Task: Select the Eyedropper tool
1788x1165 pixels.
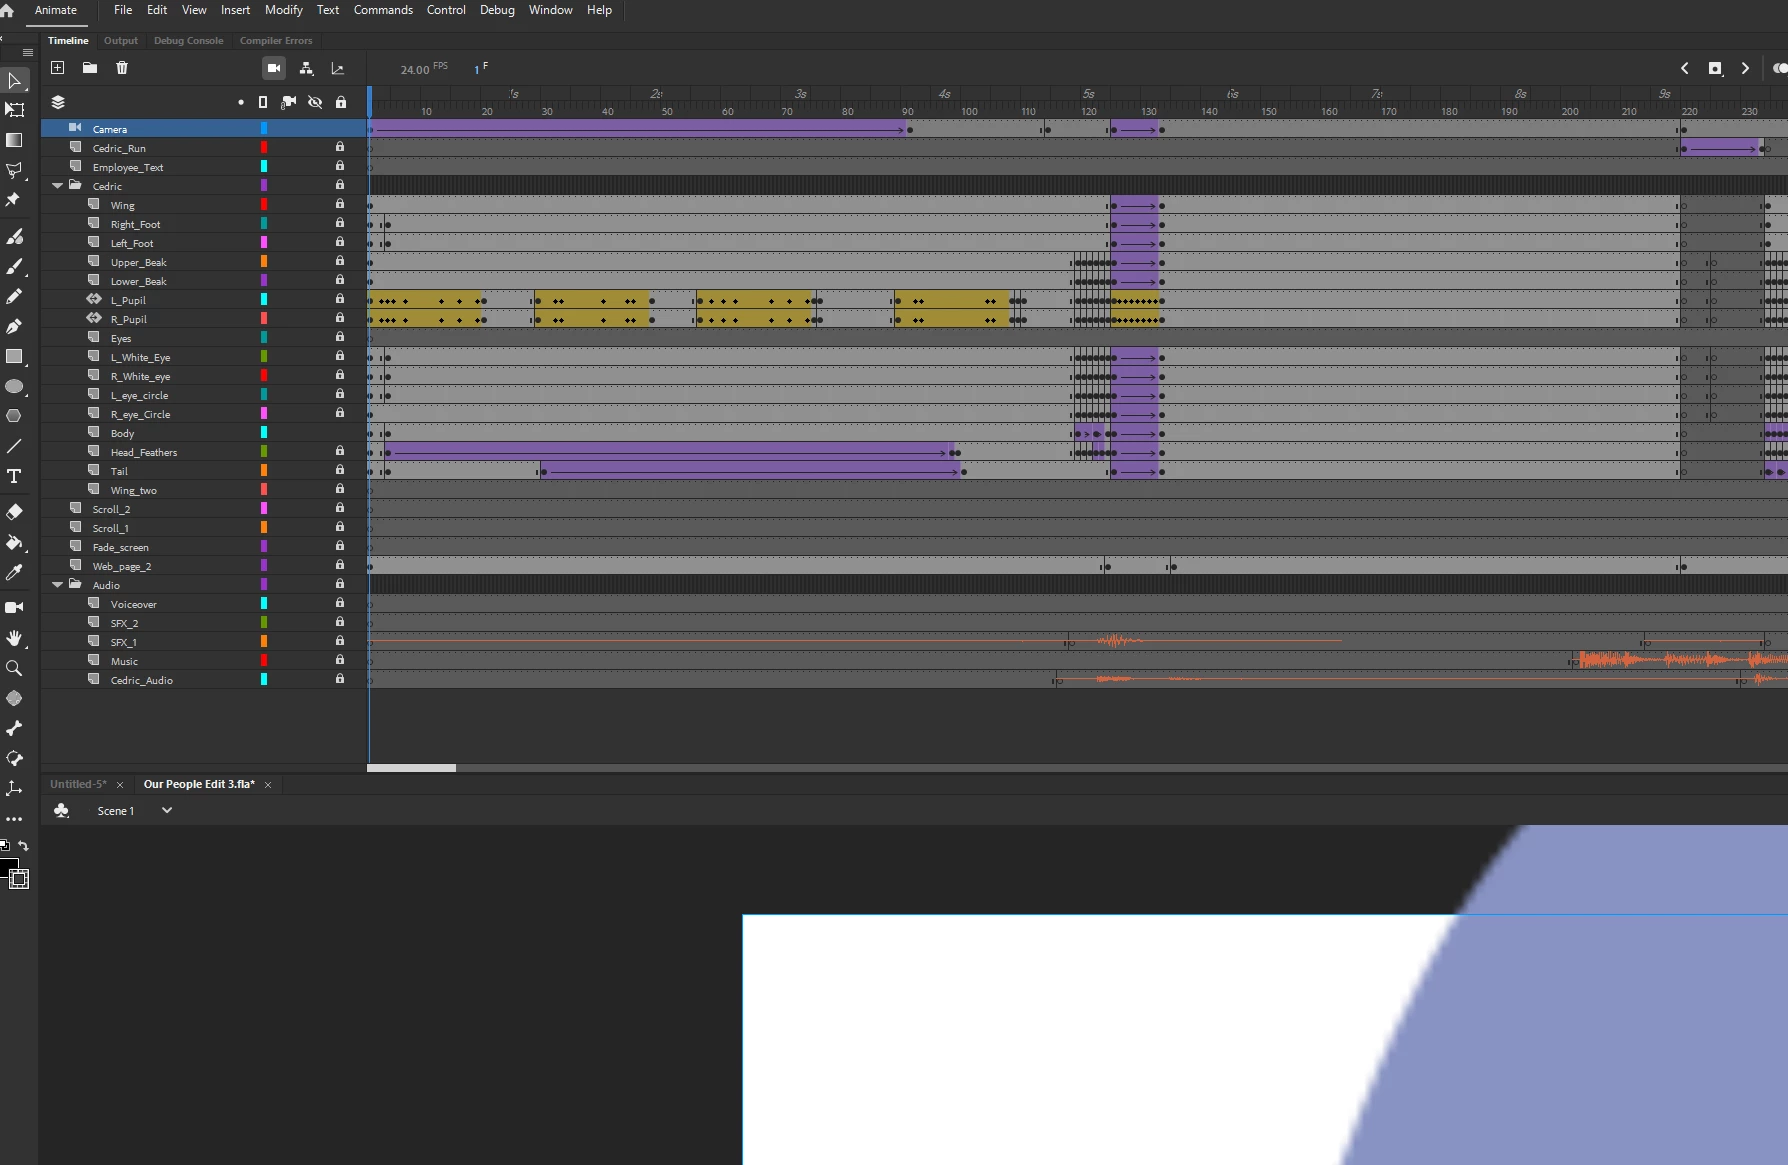Action: coord(14,572)
